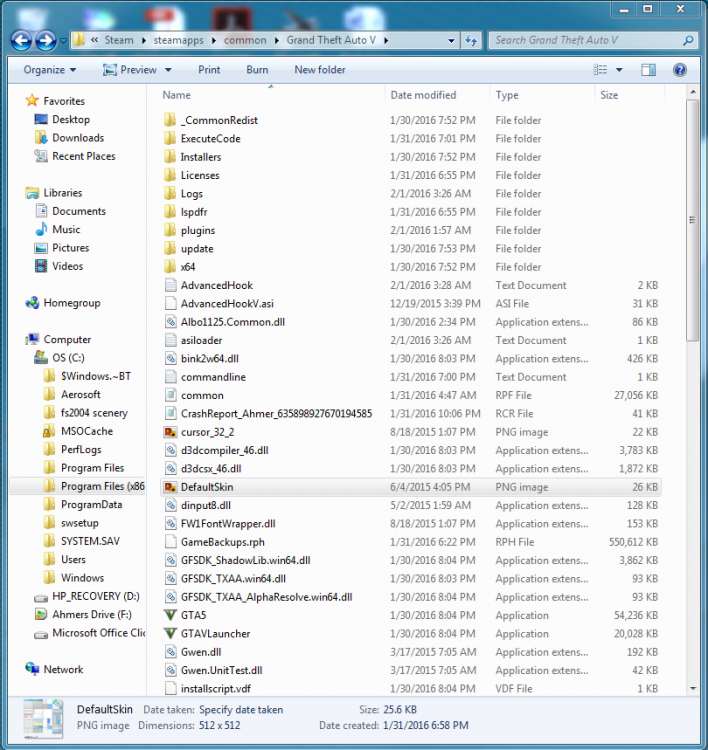The image size is (708, 750).
Task: Click the Homegroup icon in sidebar
Action: click(32, 303)
